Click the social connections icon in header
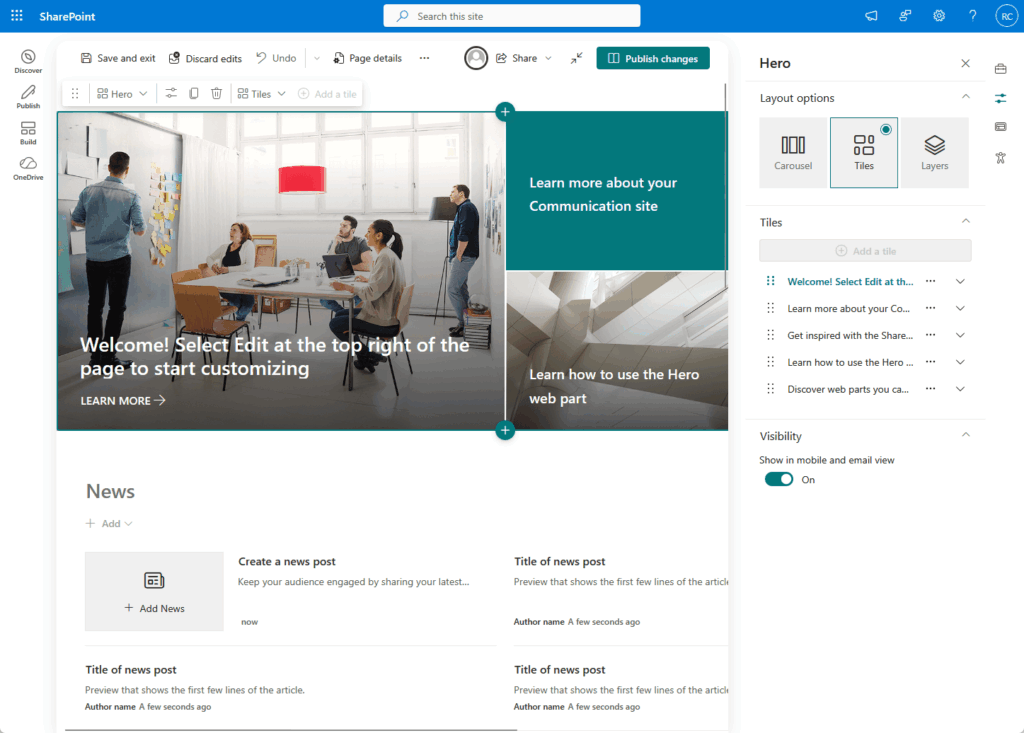Image resolution: width=1024 pixels, height=733 pixels. coord(905,16)
